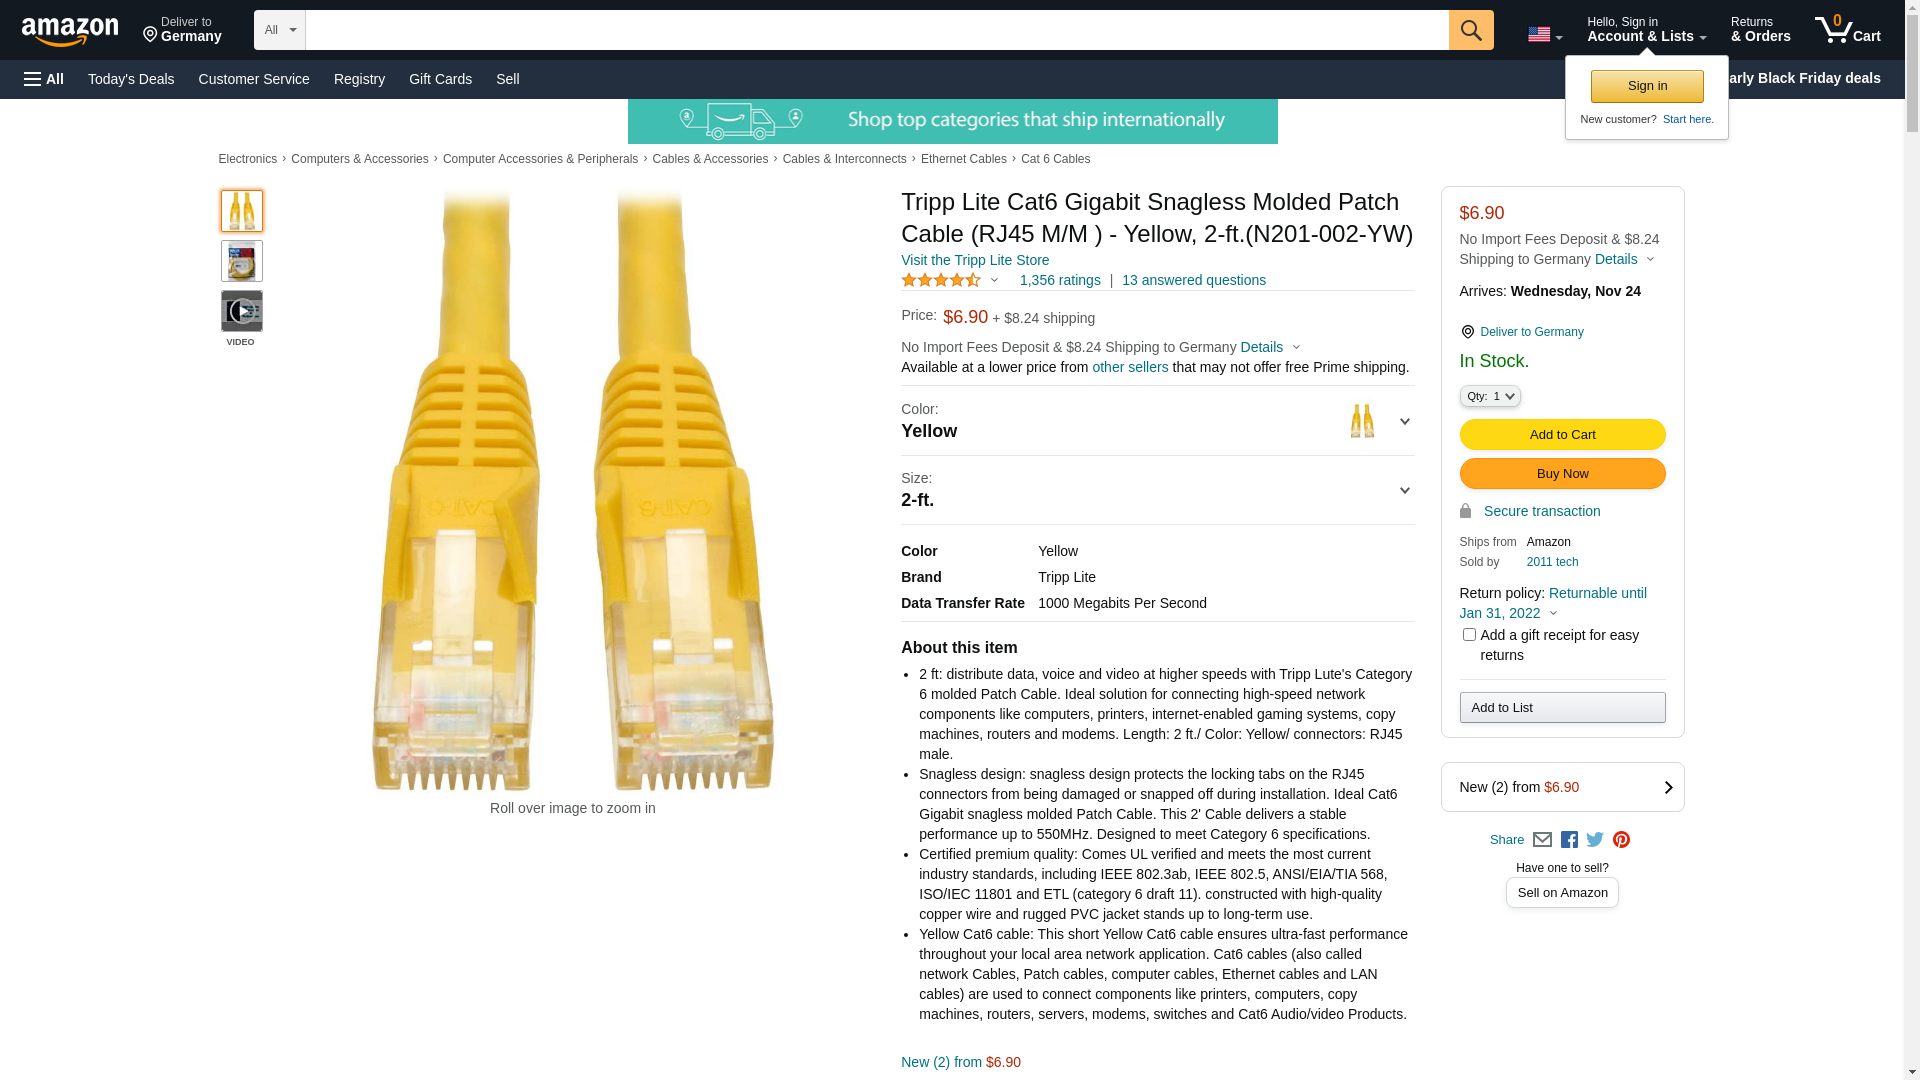This screenshot has width=1920, height=1080.
Task: Share the product on Facebook
Action: click(1569, 840)
